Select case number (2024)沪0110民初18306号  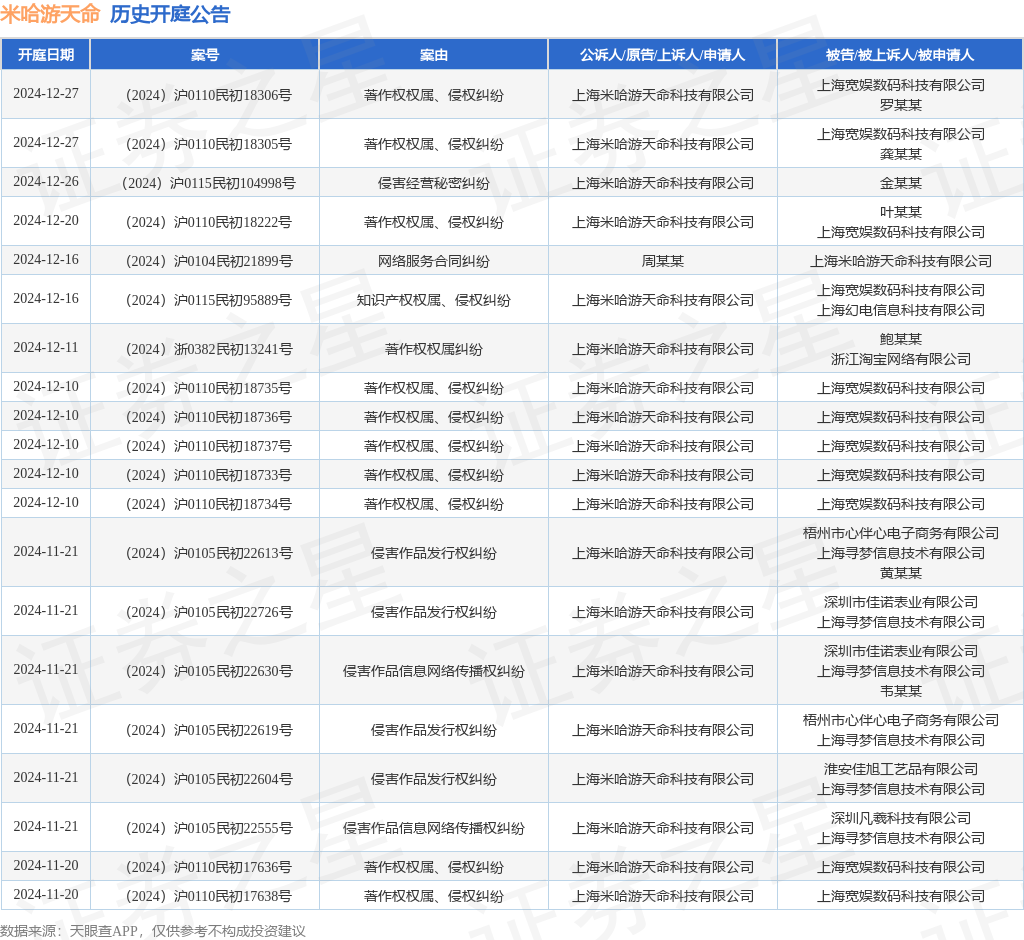click(x=208, y=95)
